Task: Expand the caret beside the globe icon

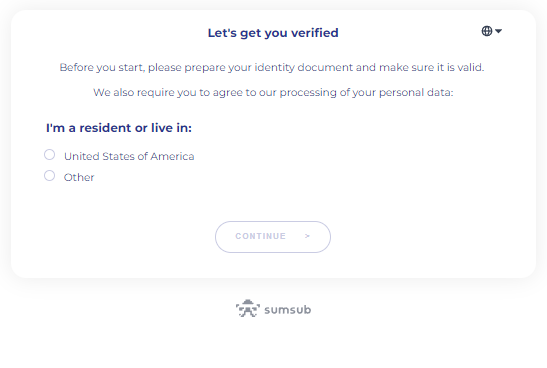Action: click(x=499, y=31)
